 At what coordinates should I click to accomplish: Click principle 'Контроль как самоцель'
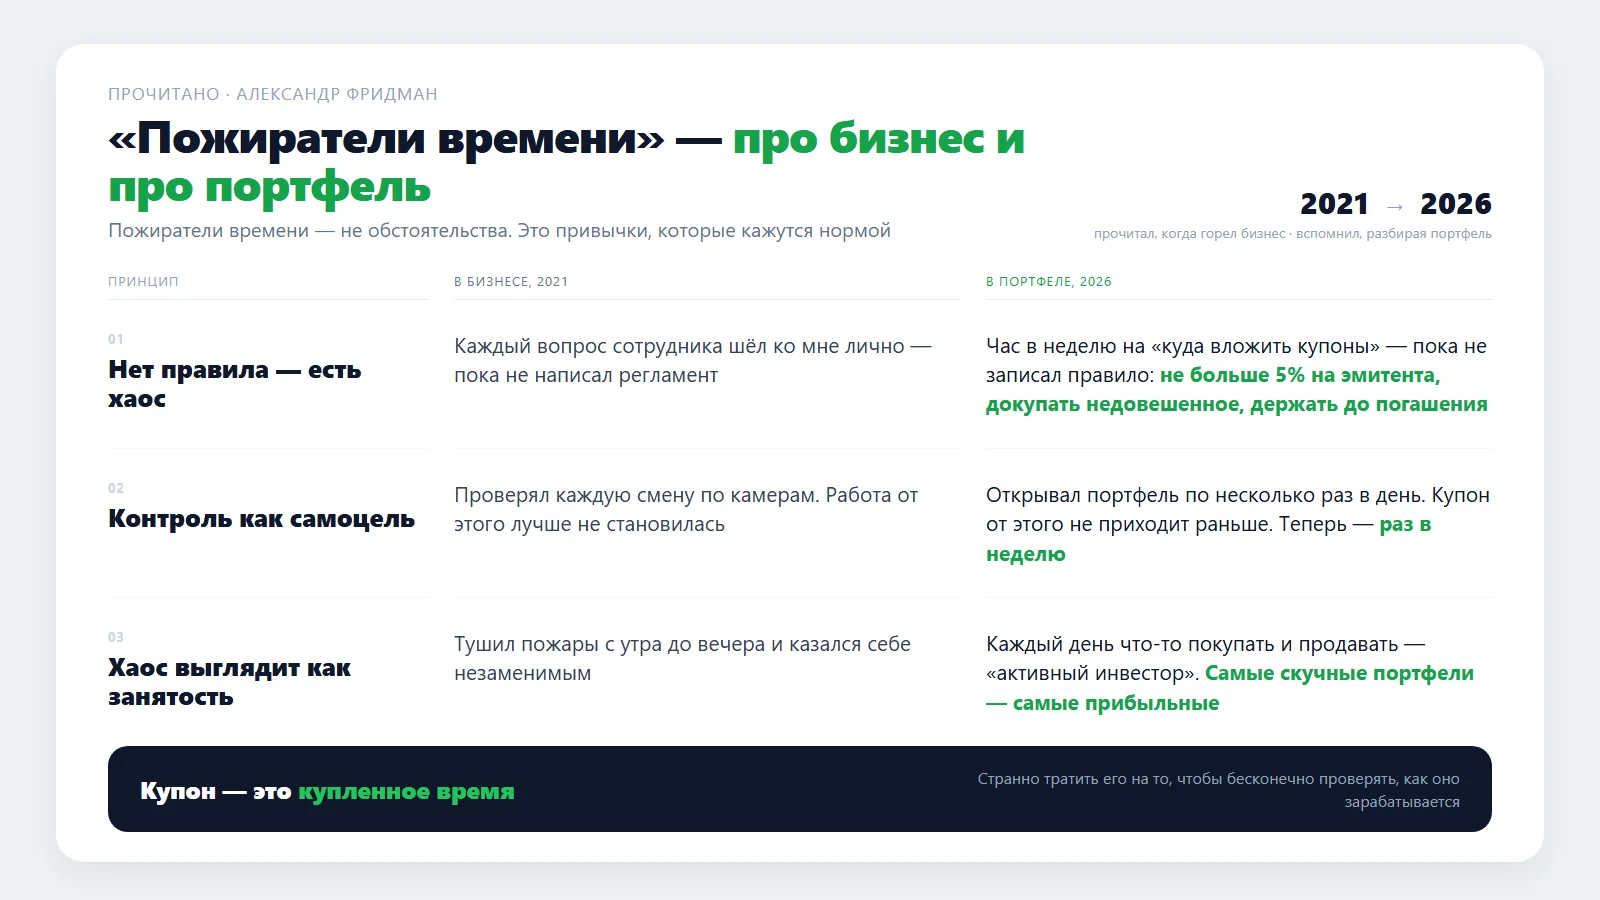click(261, 519)
